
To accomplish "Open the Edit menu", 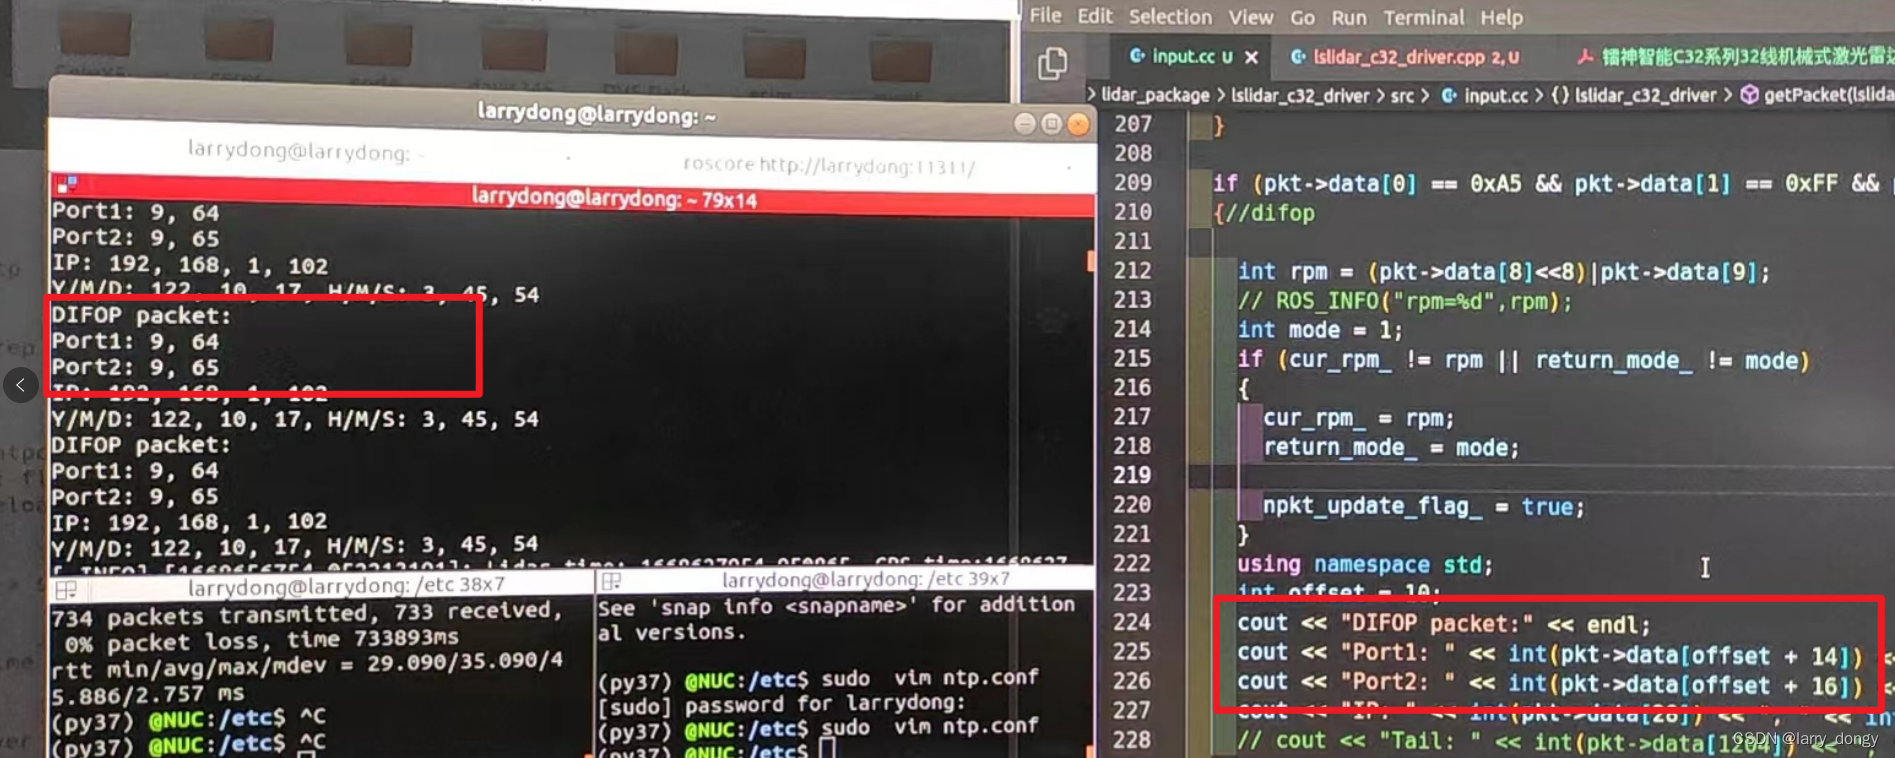I will pyautogui.click(x=1094, y=16).
